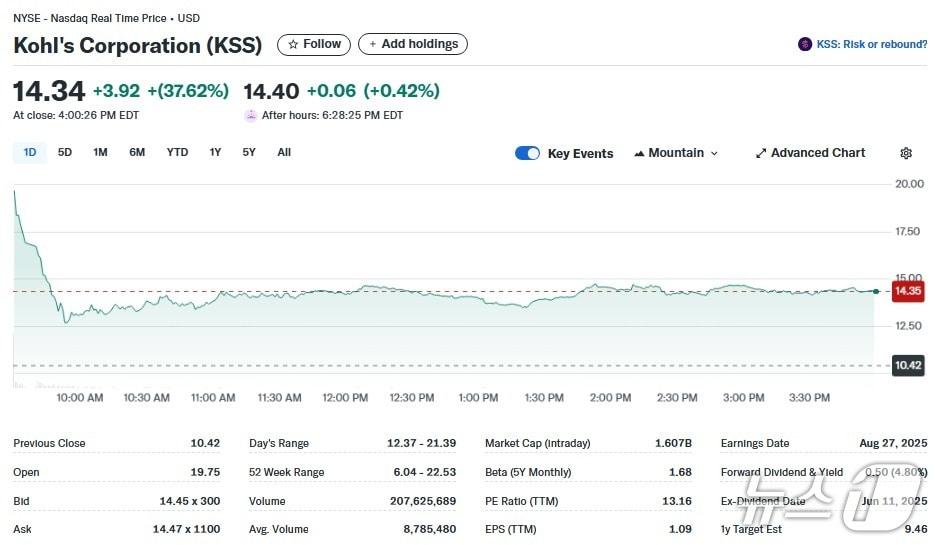Click the 10.42 previous close marker
This screenshot has width=935, height=545.
(907, 365)
